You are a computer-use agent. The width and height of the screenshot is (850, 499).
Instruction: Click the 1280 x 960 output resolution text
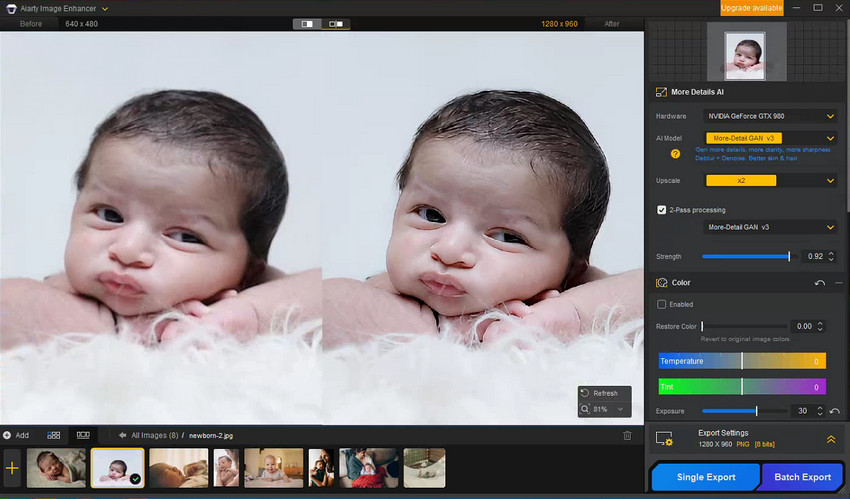coord(559,24)
